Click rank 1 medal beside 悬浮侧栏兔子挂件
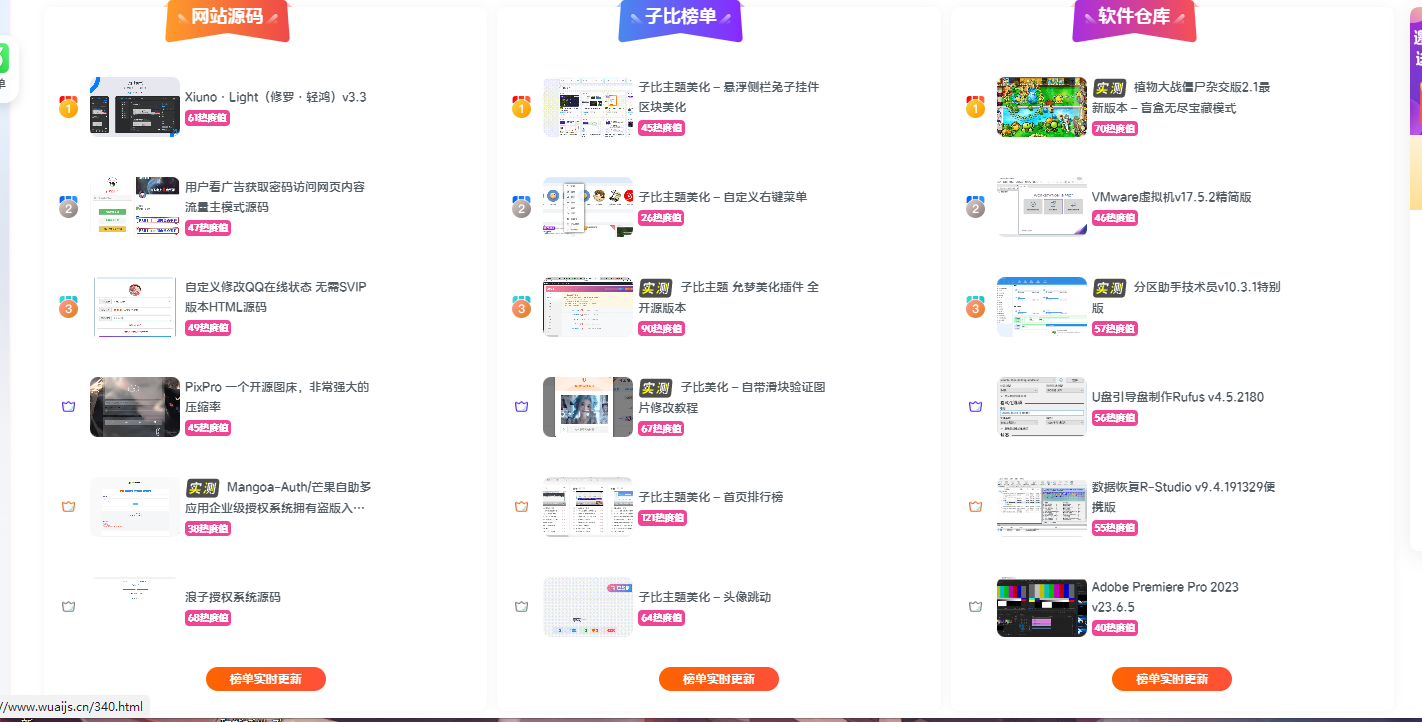This screenshot has height=722, width=1422. point(521,106)
